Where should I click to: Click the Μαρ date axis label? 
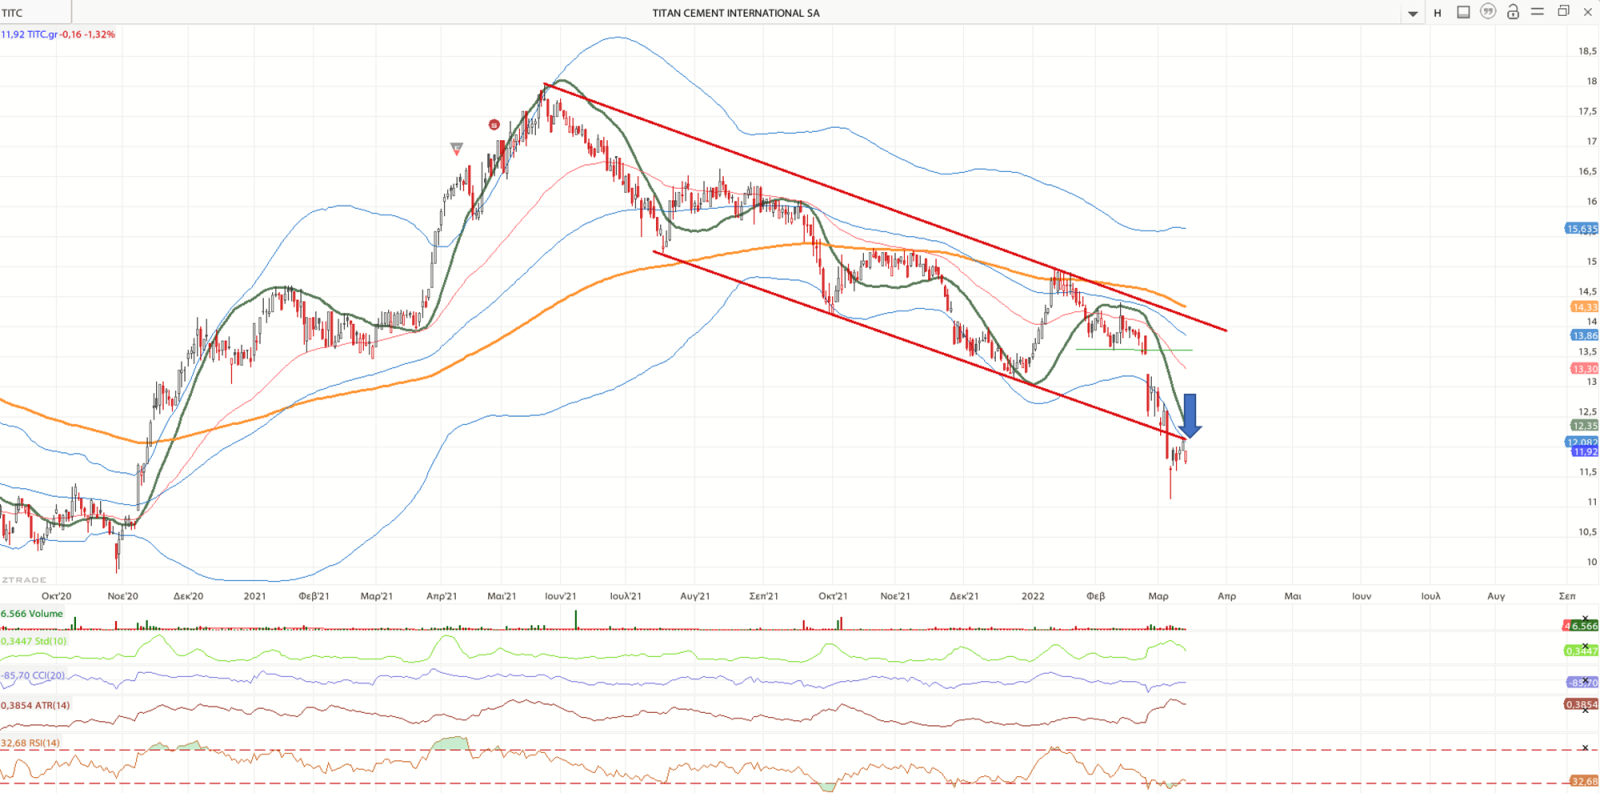tap(1158, 596)
